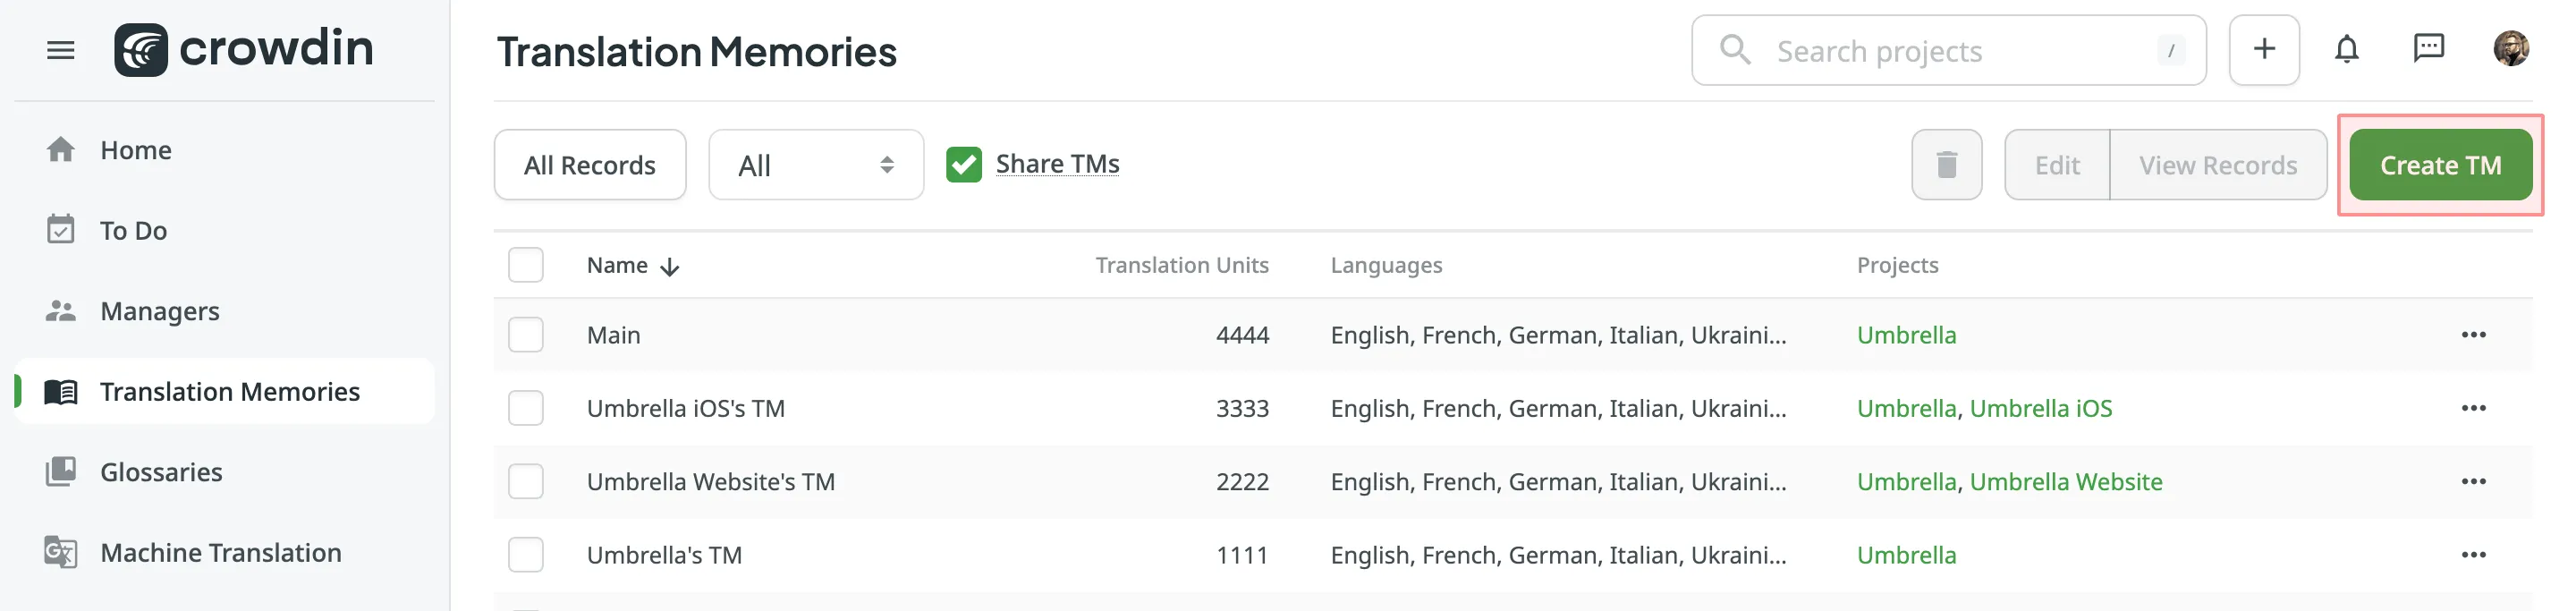Screen dimensions: 2576x611
Task: Sort by the Name column arrow
Action: point(670,266)
